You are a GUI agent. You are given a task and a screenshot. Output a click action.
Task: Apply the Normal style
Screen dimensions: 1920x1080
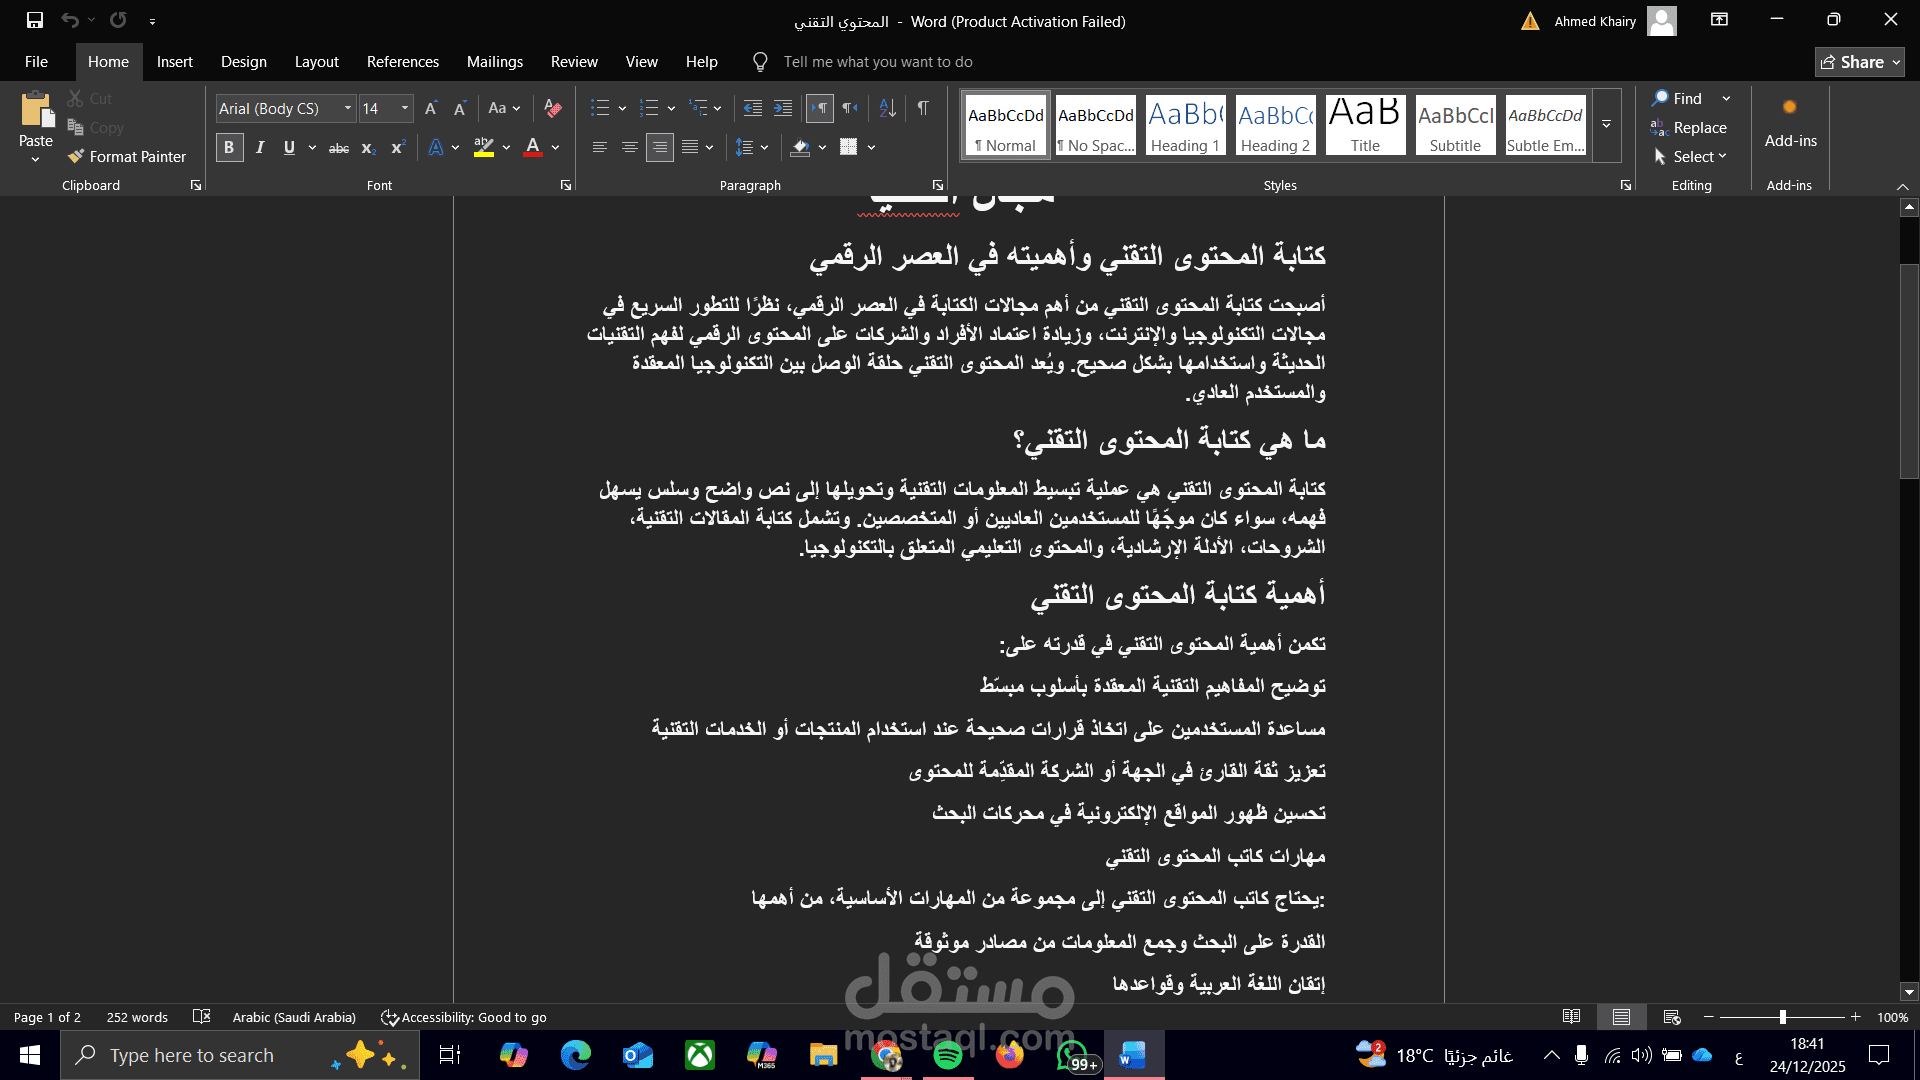tap(1005, 125)
